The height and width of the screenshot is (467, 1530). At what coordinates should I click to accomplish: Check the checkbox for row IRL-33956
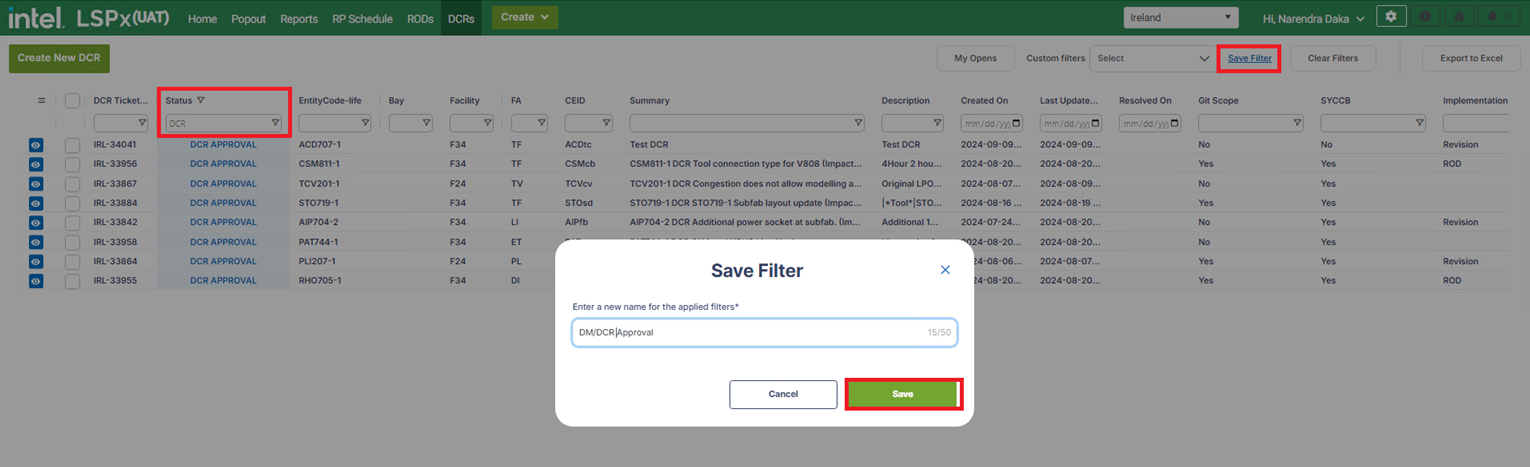tap(72, 164)
